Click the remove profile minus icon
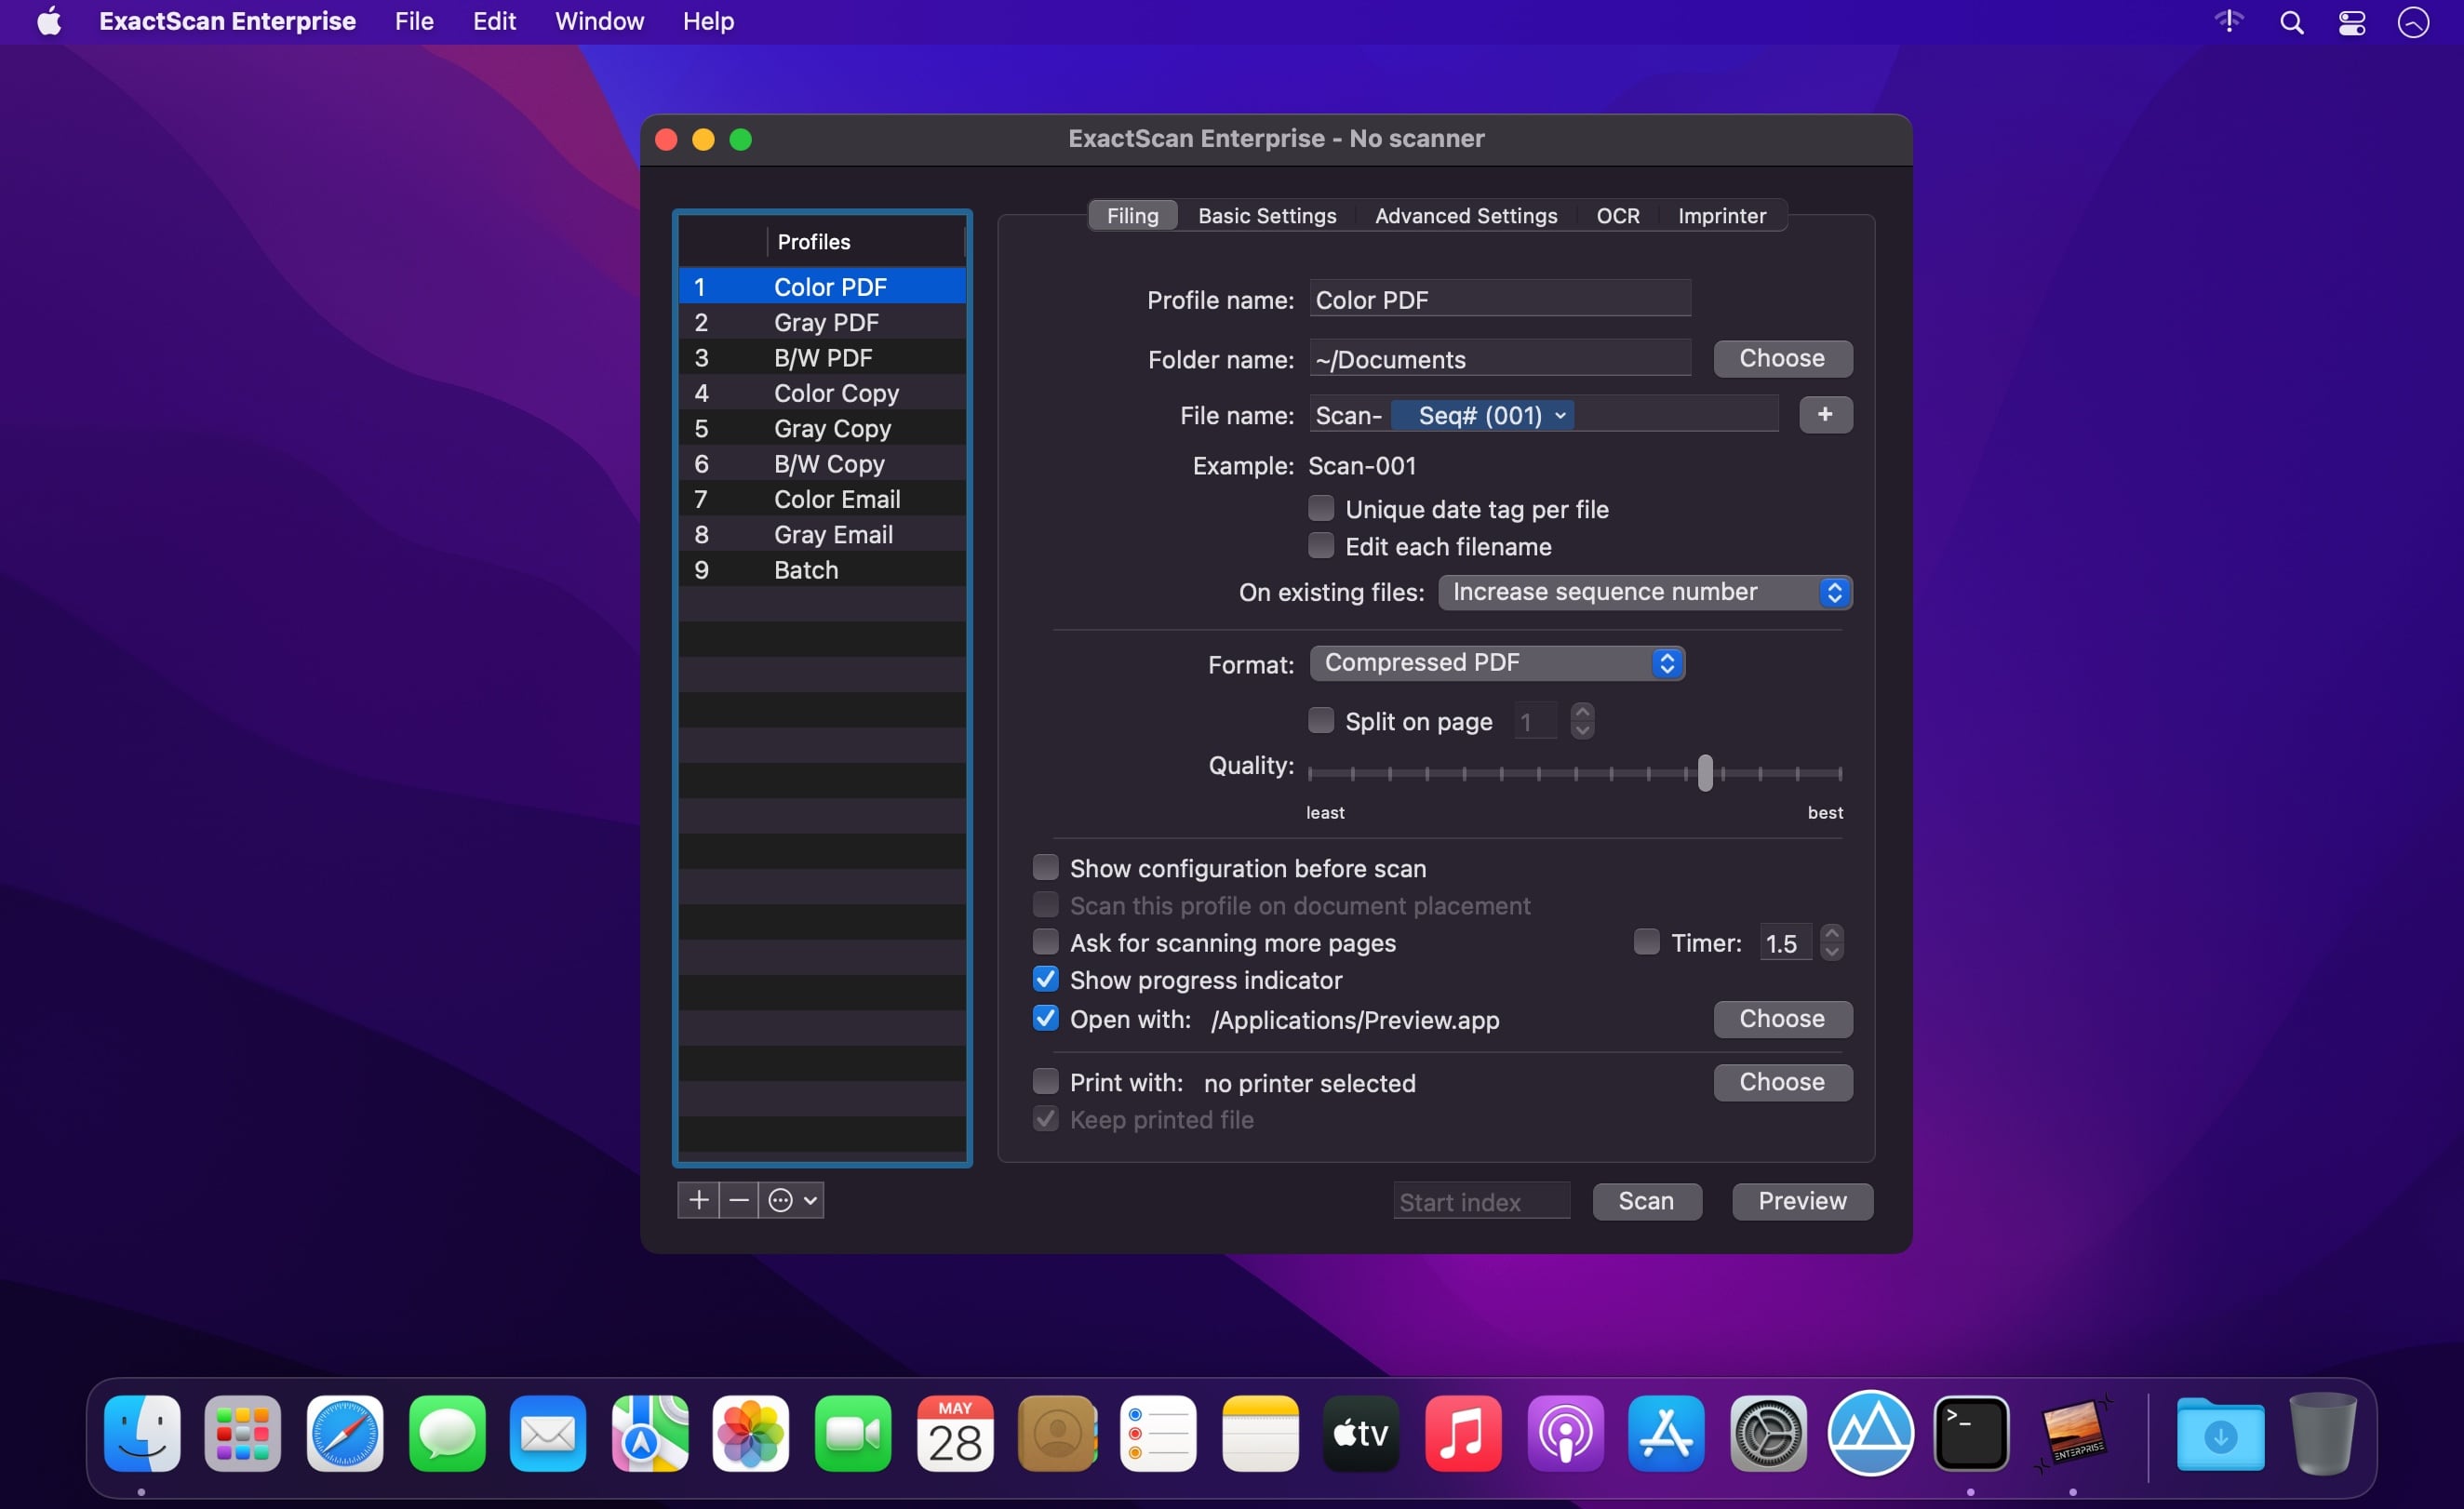The width and height of the screenshot is (2464, 1509). point(739,1200)
